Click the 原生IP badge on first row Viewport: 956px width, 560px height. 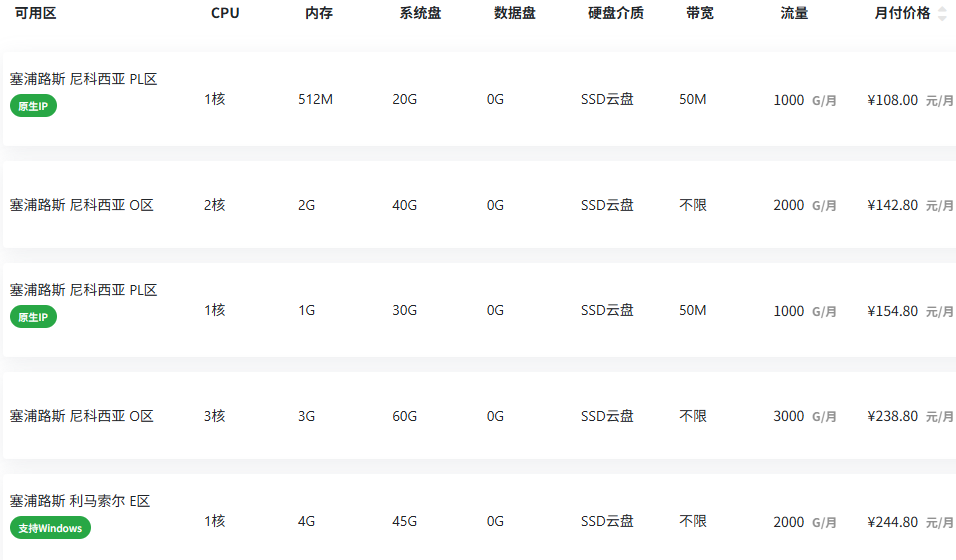click(34, 106)
